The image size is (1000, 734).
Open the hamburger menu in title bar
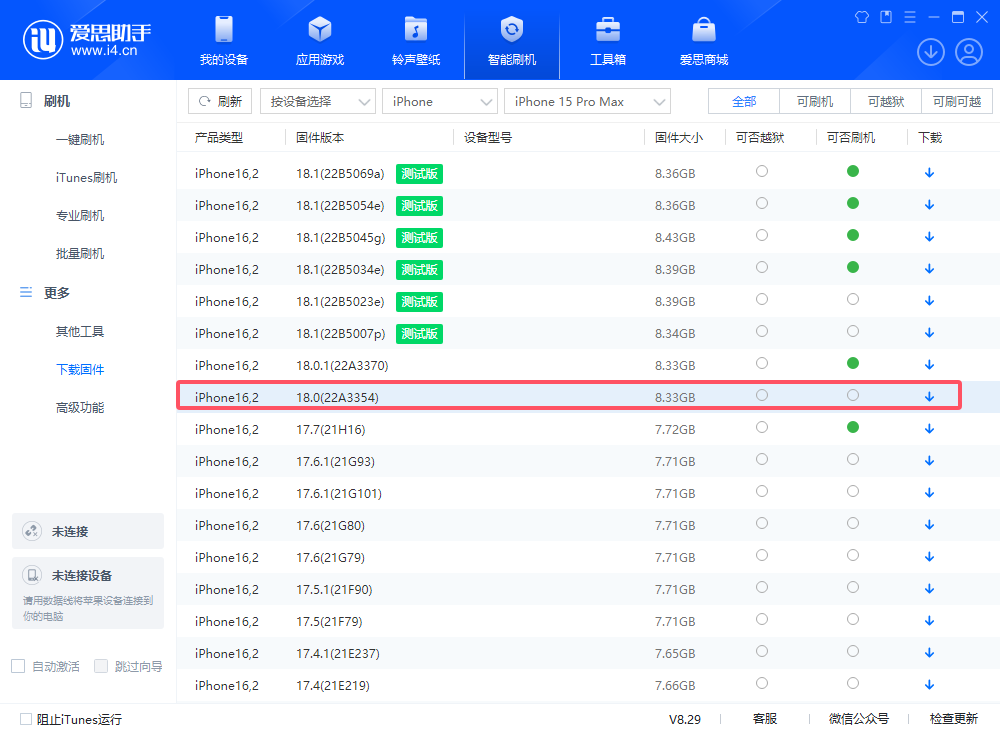pos(908,16)
